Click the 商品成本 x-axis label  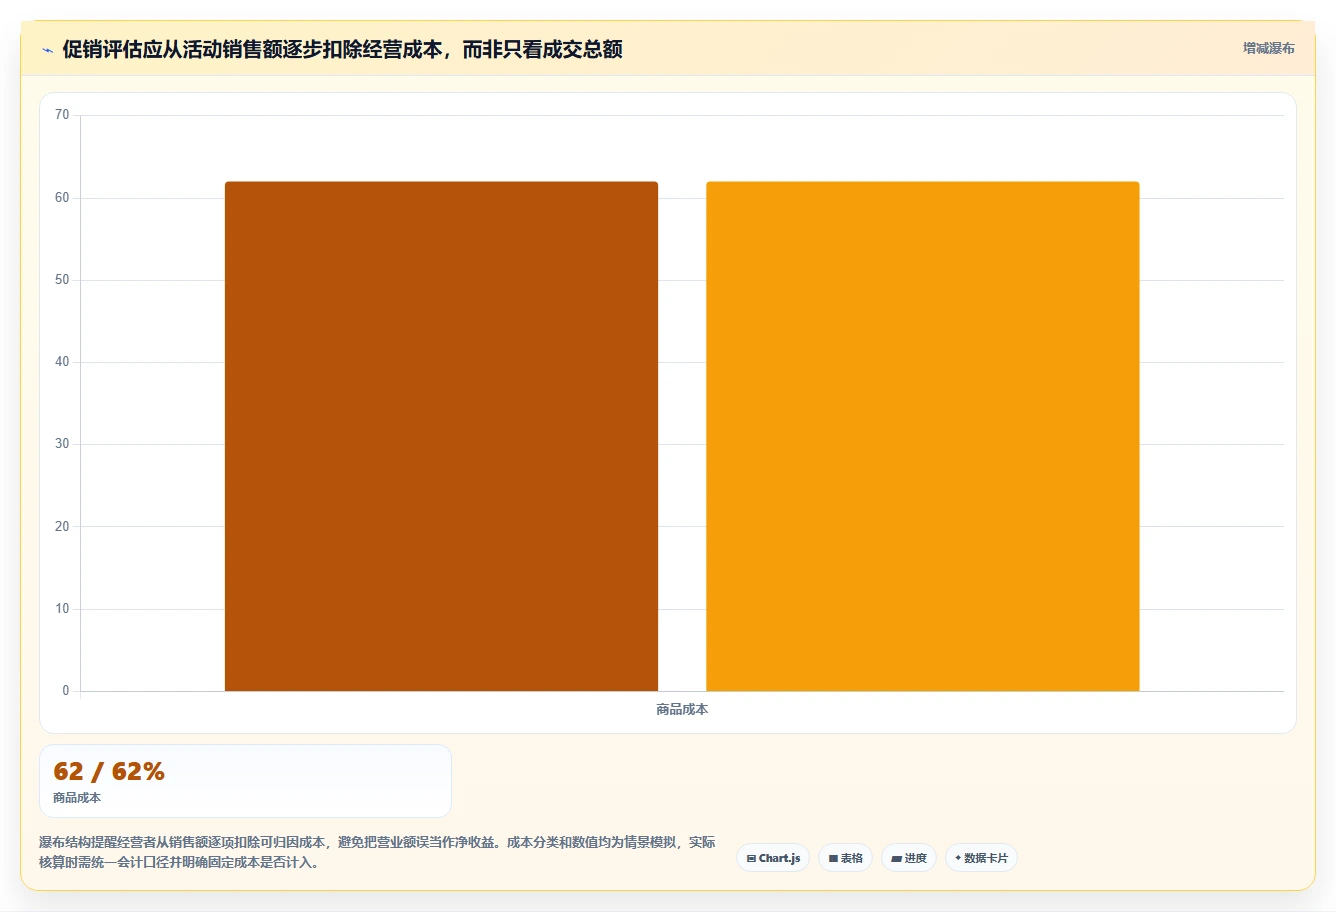[682, 709]
